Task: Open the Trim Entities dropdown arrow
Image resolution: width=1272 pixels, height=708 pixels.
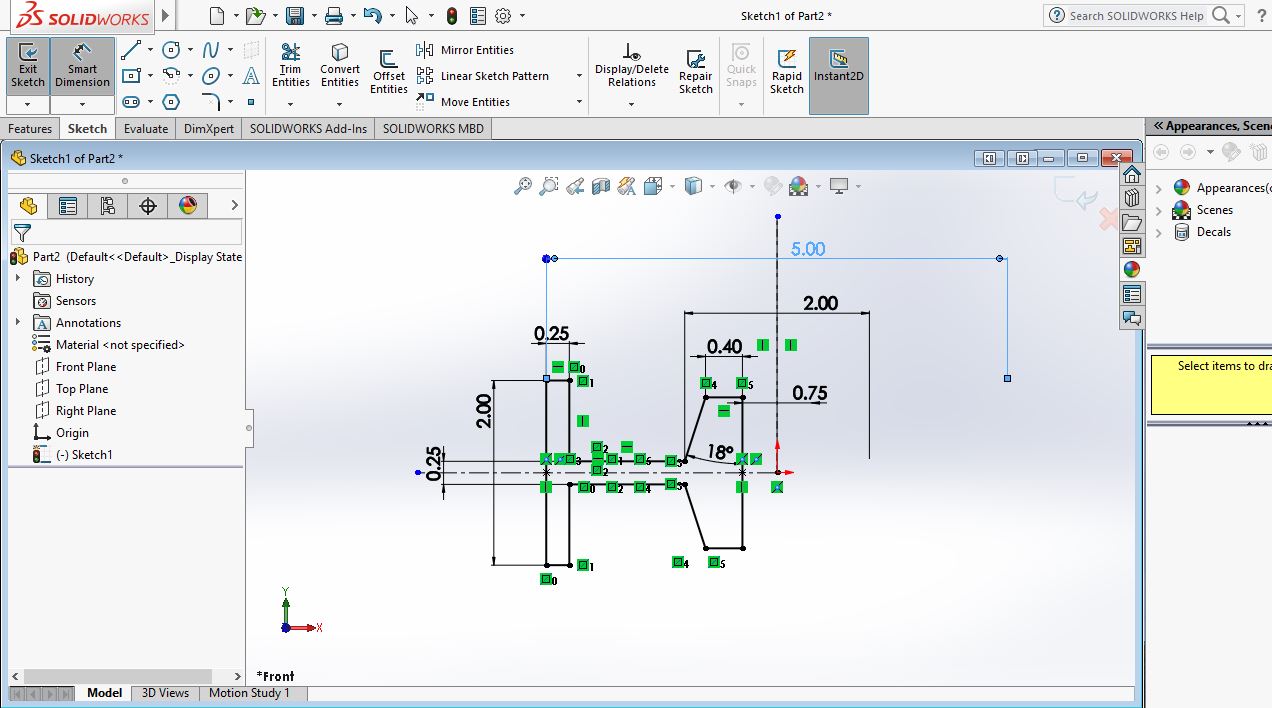Action: [291, 104]
